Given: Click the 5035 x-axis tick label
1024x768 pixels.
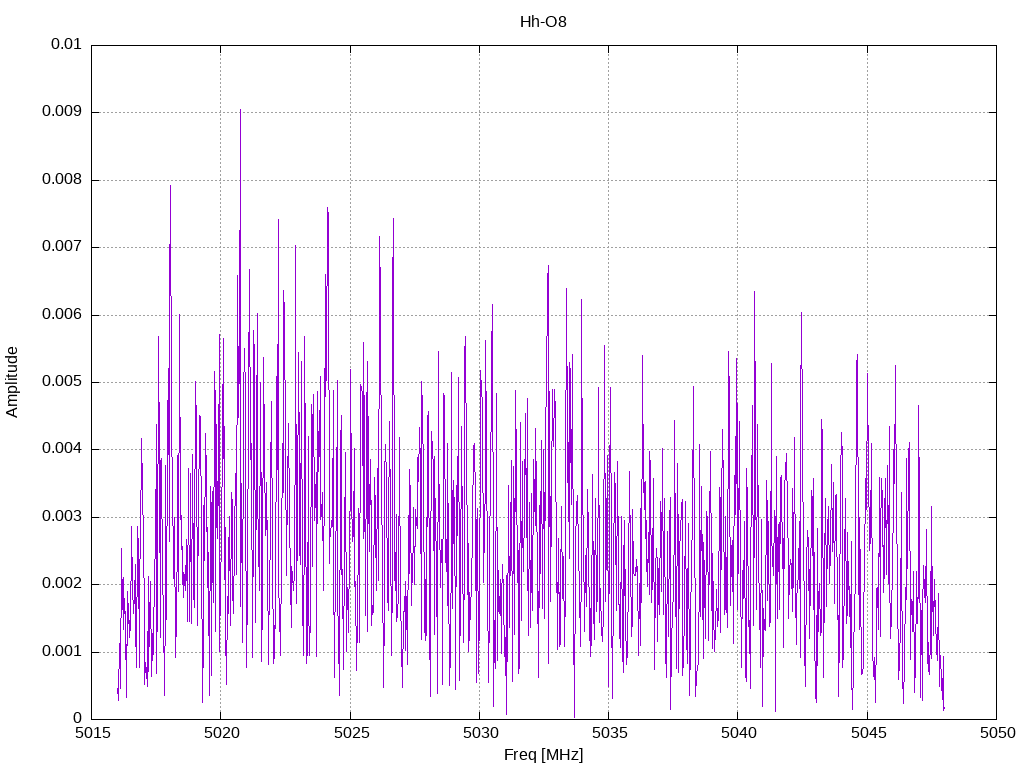Looking at the screenshot, I should coord(610,733).
